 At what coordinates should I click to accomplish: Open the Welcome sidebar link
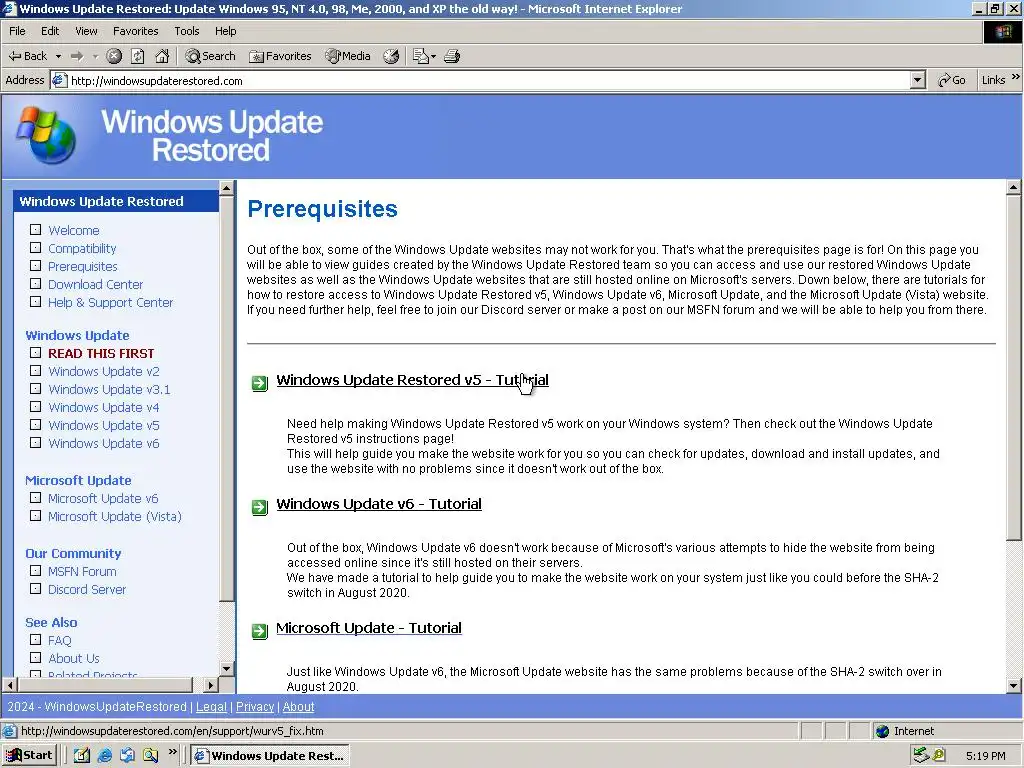[74, 231]
